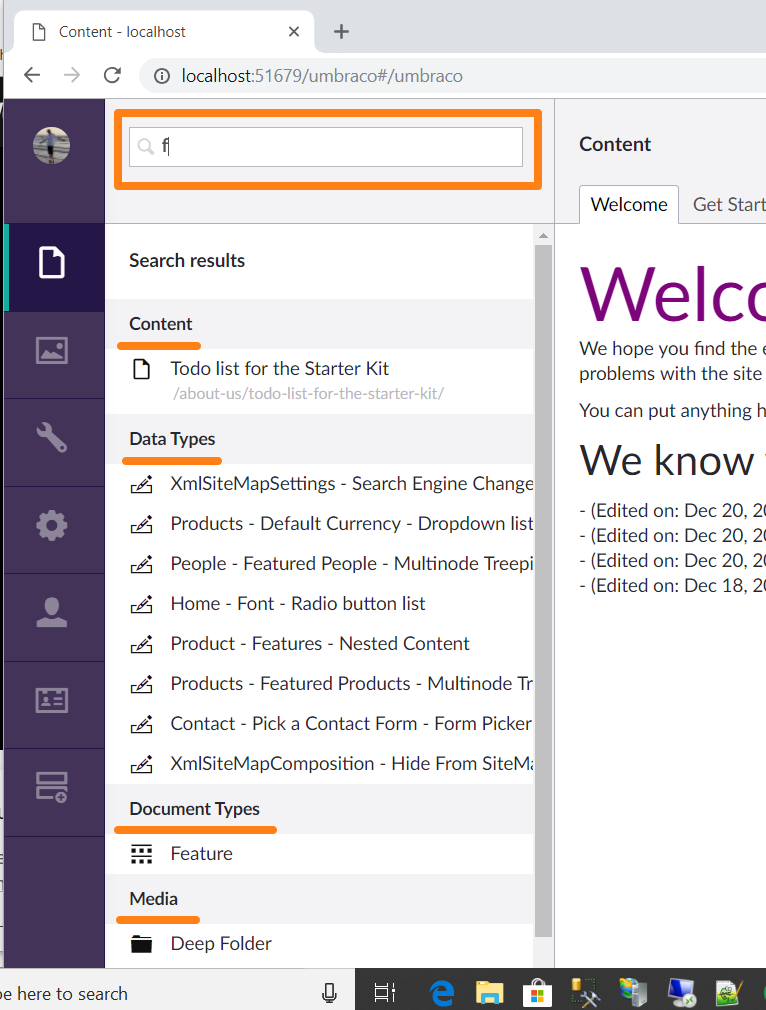Viewport: 766px width, 1010px height.
Task: Open a new browser tab
Action: 341,32
